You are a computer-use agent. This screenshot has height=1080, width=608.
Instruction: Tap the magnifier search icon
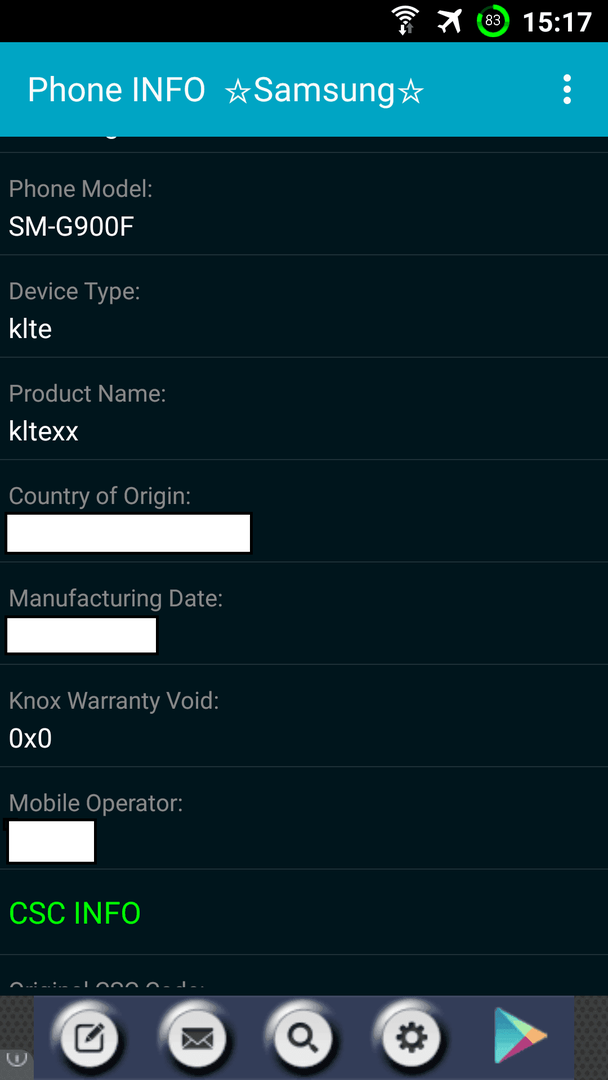303,1036
